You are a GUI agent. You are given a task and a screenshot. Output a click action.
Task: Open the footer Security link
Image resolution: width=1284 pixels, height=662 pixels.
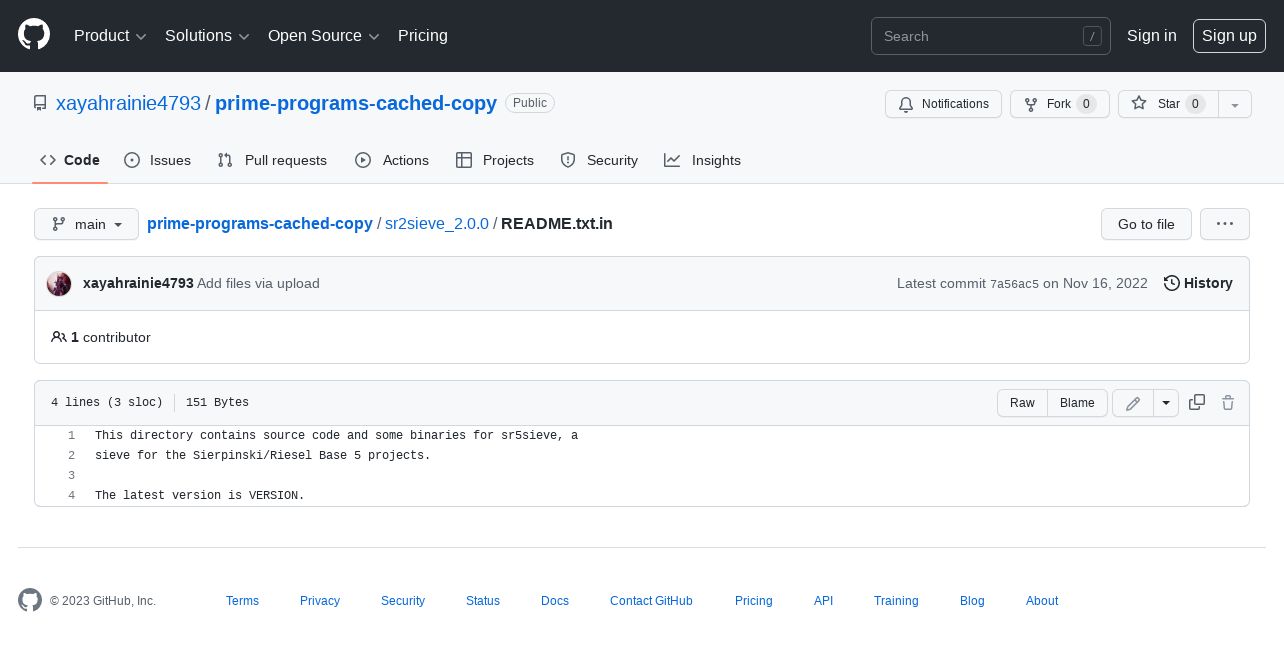click(x=403, y=601)
